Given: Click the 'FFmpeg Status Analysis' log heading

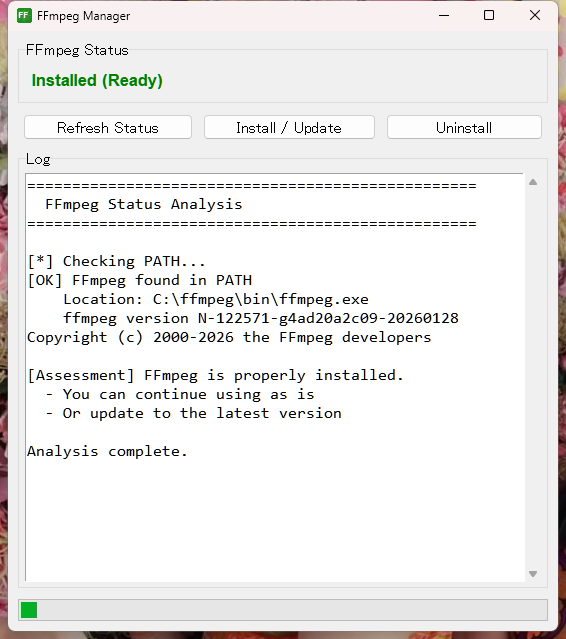Looking at the screenshot, I should (144, 204).
